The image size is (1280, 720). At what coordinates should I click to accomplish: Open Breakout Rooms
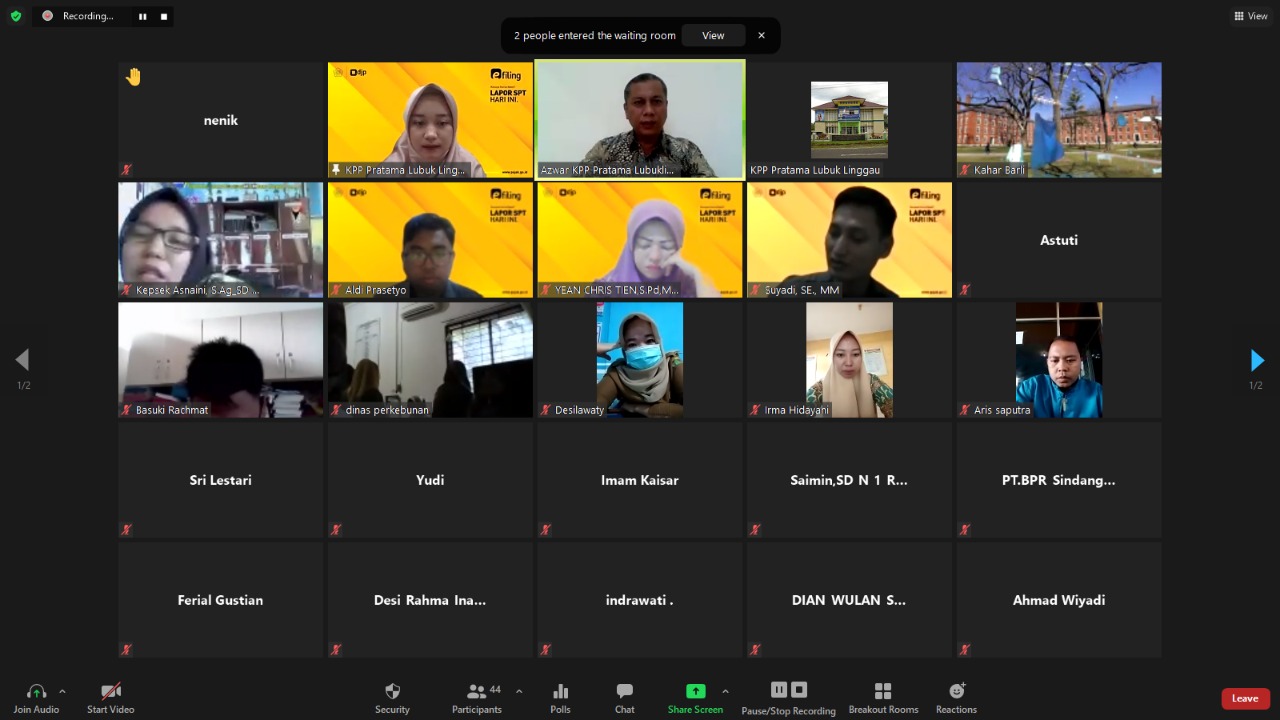click(x=883, y=697)
